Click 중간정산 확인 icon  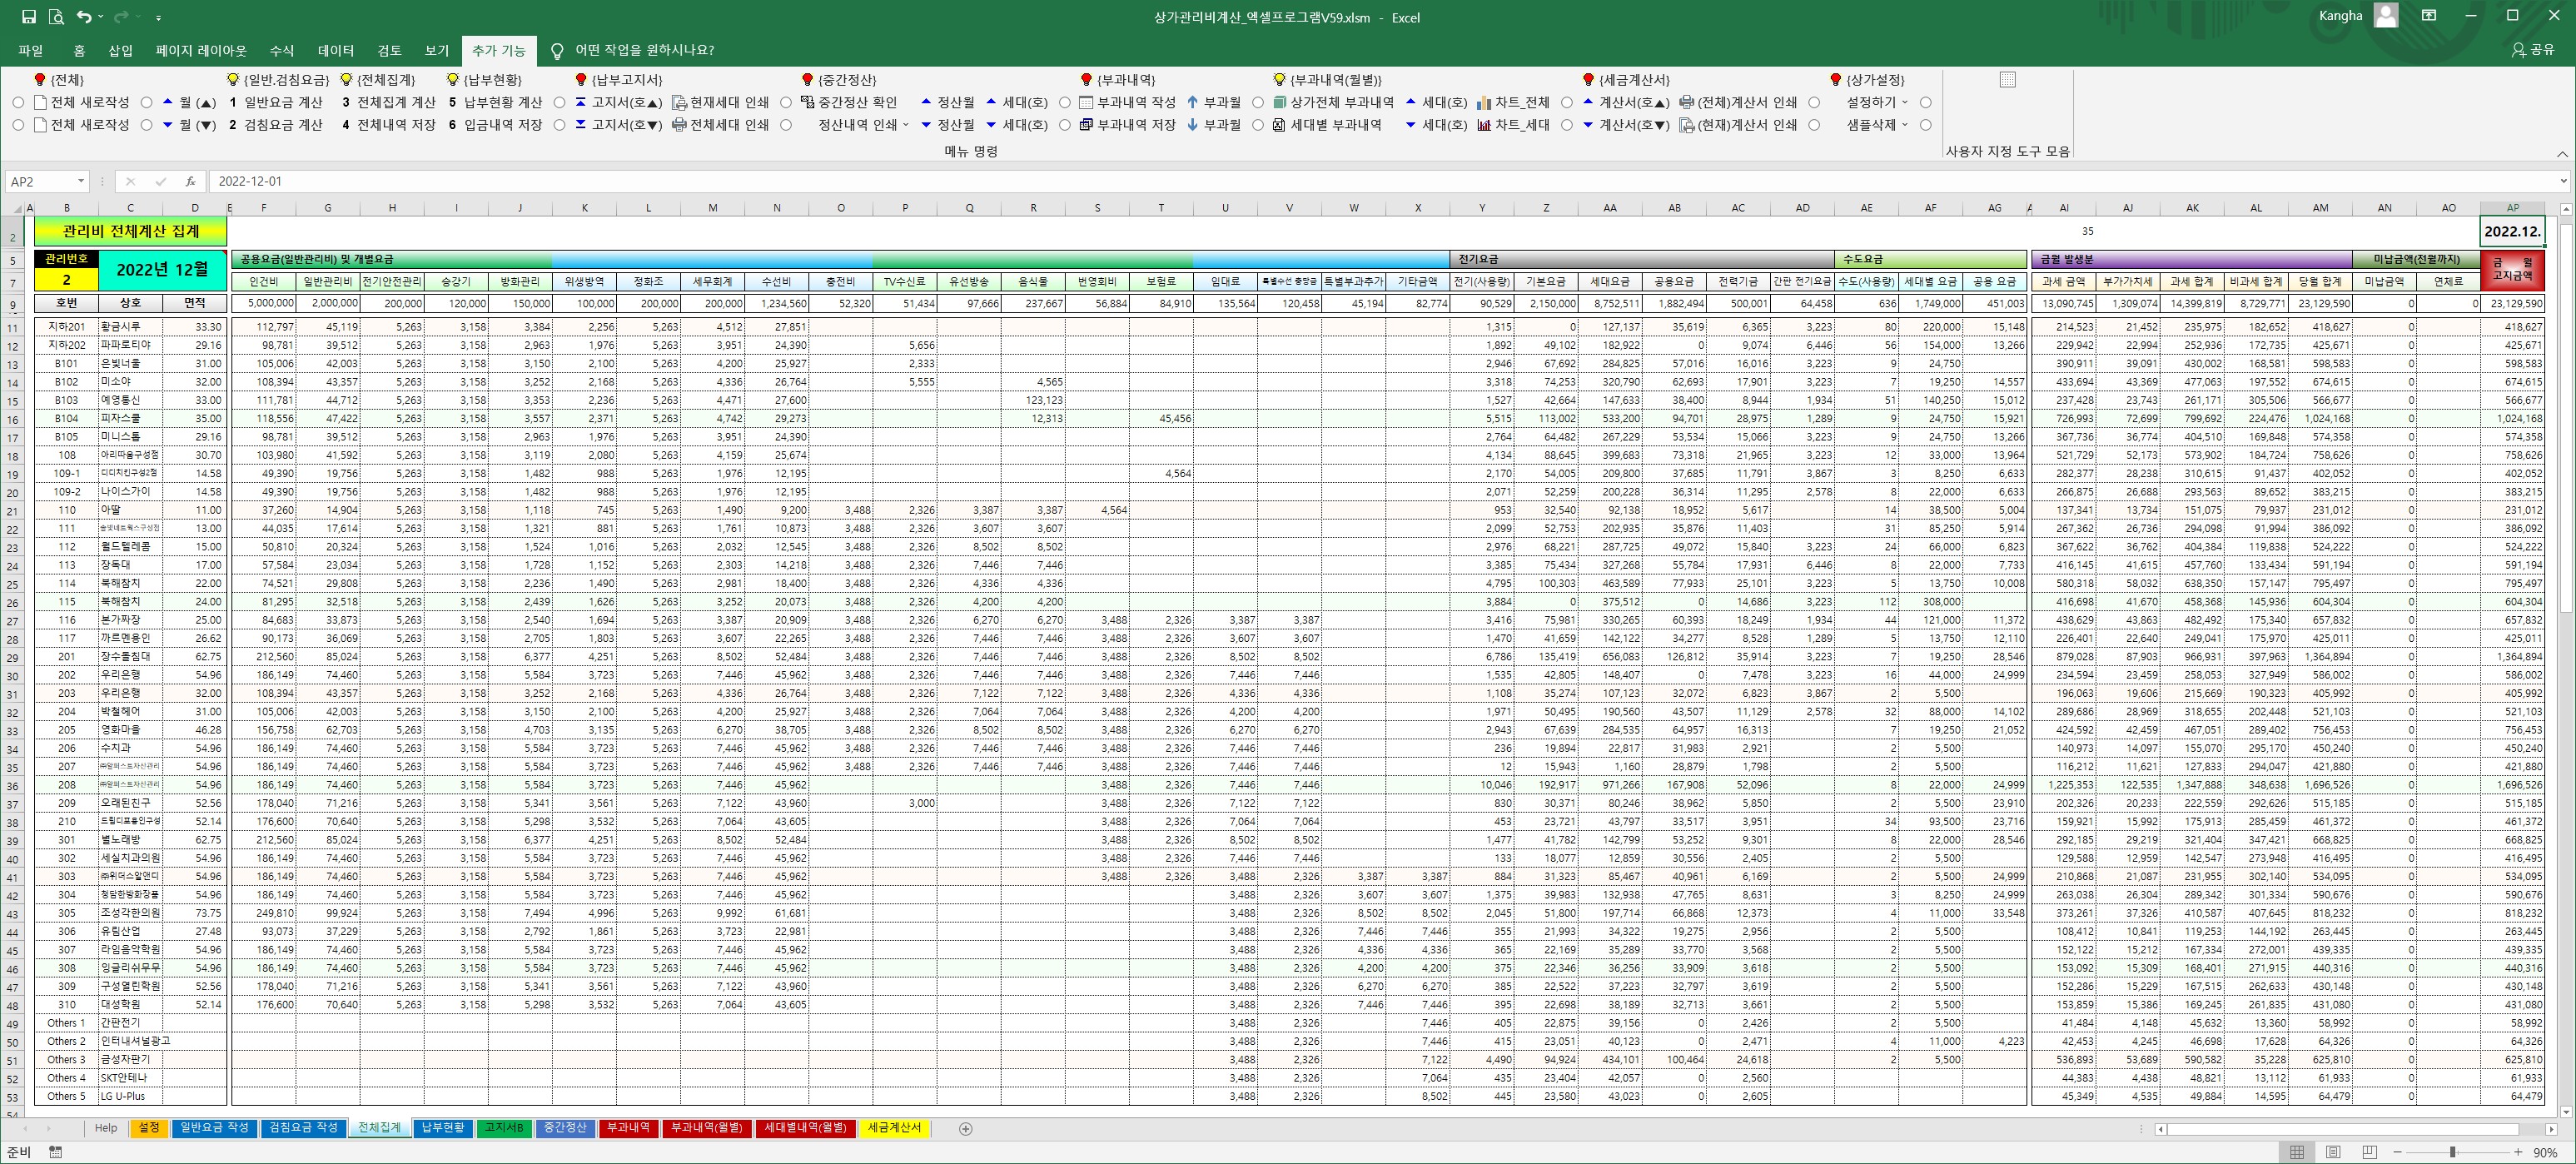[x=807, y=102]
